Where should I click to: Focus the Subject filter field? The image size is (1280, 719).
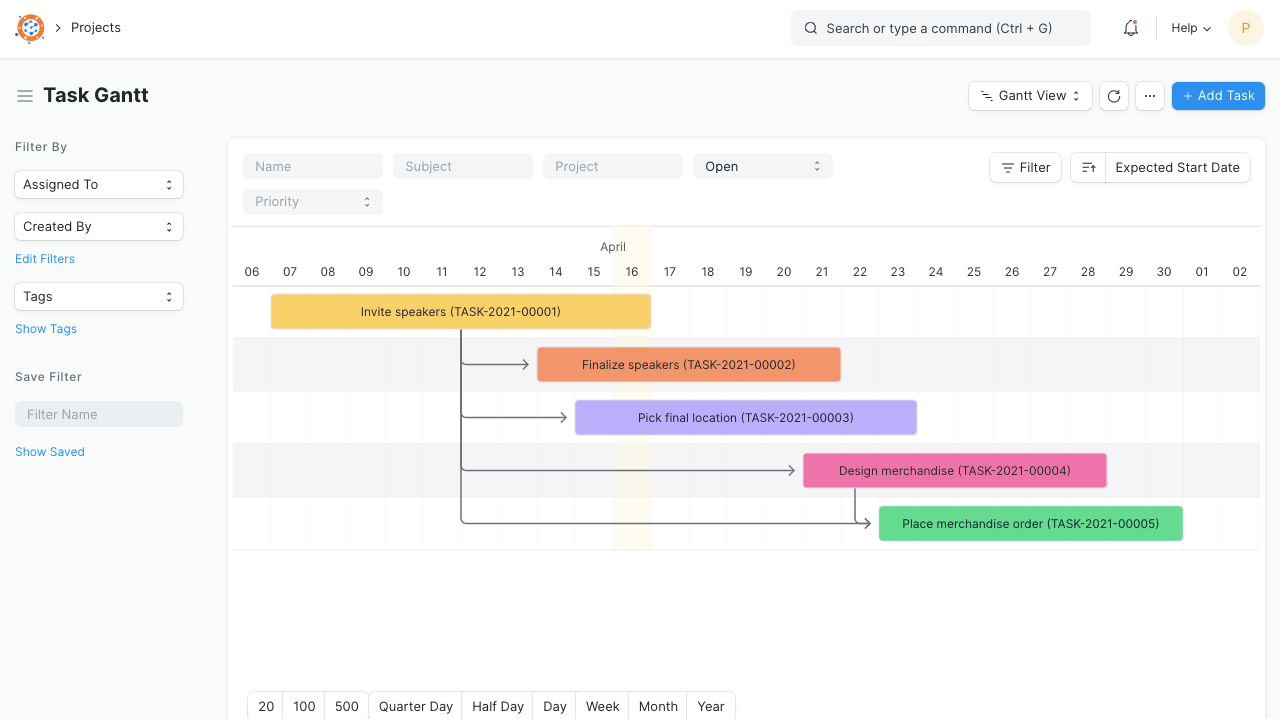pyautogui.click(x=462, y=167)
